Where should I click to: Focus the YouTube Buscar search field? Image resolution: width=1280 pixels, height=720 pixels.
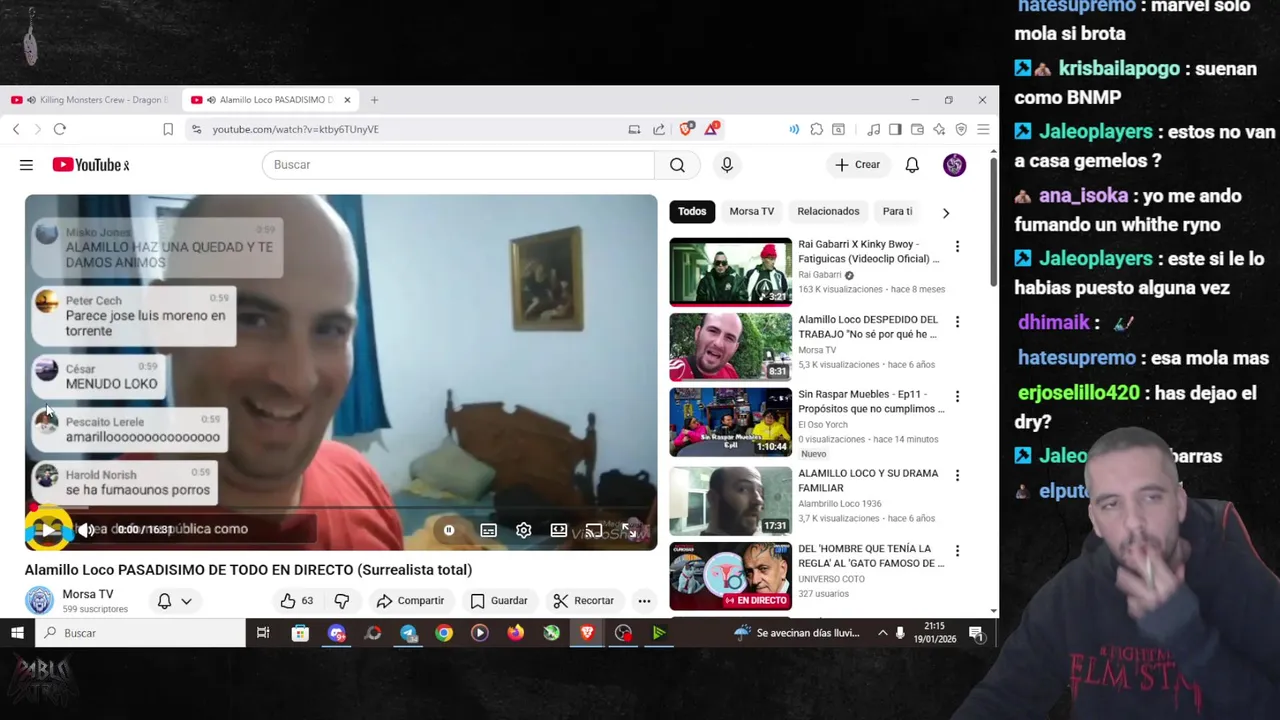point(458,165)
